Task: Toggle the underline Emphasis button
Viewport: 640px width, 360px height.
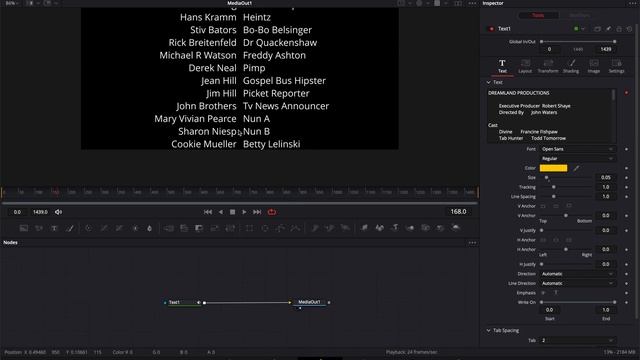Action: [x=556, y=293]
